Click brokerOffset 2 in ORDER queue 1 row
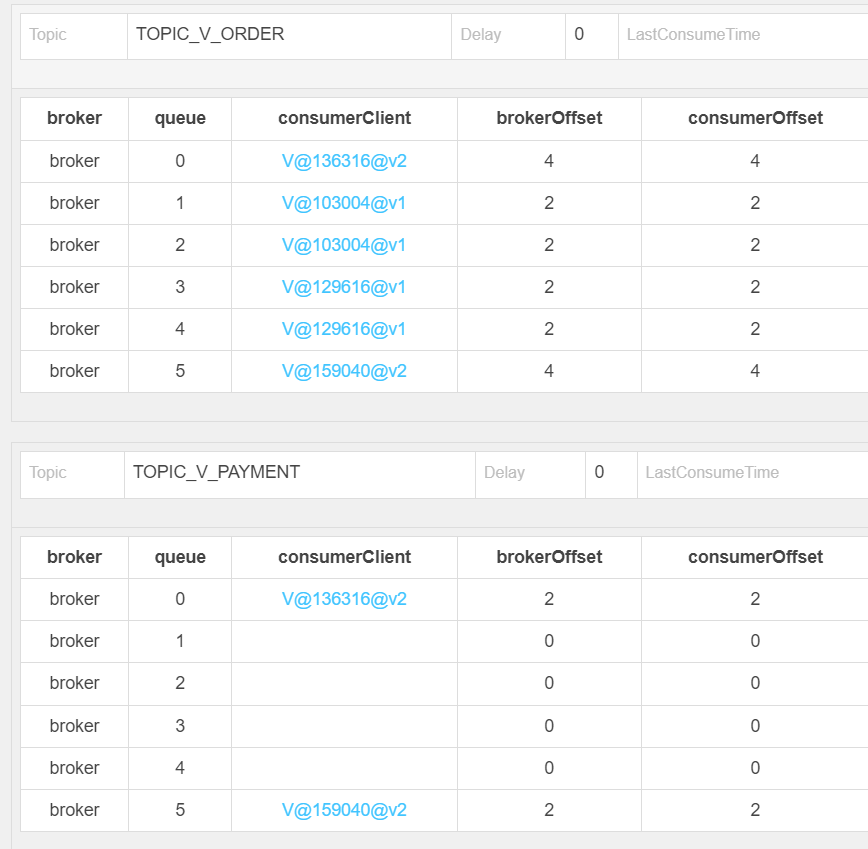The image size is (868, 849). [549, 203]
